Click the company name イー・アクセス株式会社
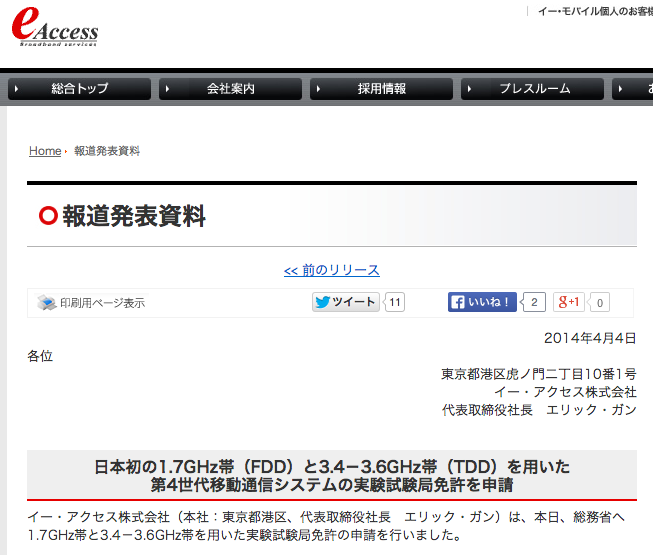This screenshot has width=653, height=555. click(565, 392)
